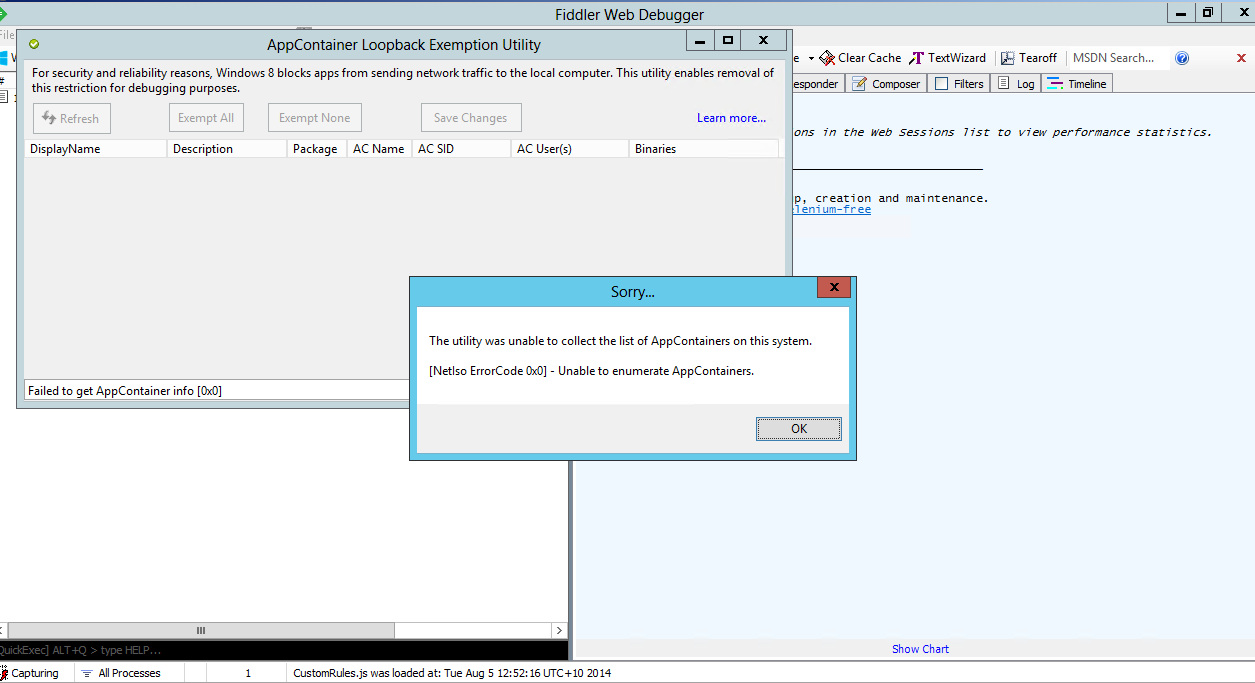The image size is (1255, 683).
Task: Minimize the AppContainer Loopback Exemption Utility window
Action: point(700,41)
